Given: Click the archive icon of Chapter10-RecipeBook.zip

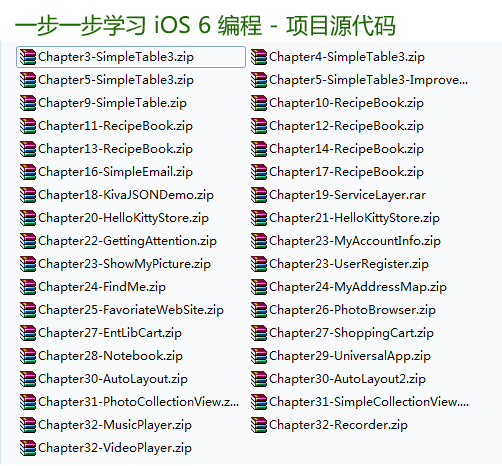Looking at the screenshot, I should 259,103.
